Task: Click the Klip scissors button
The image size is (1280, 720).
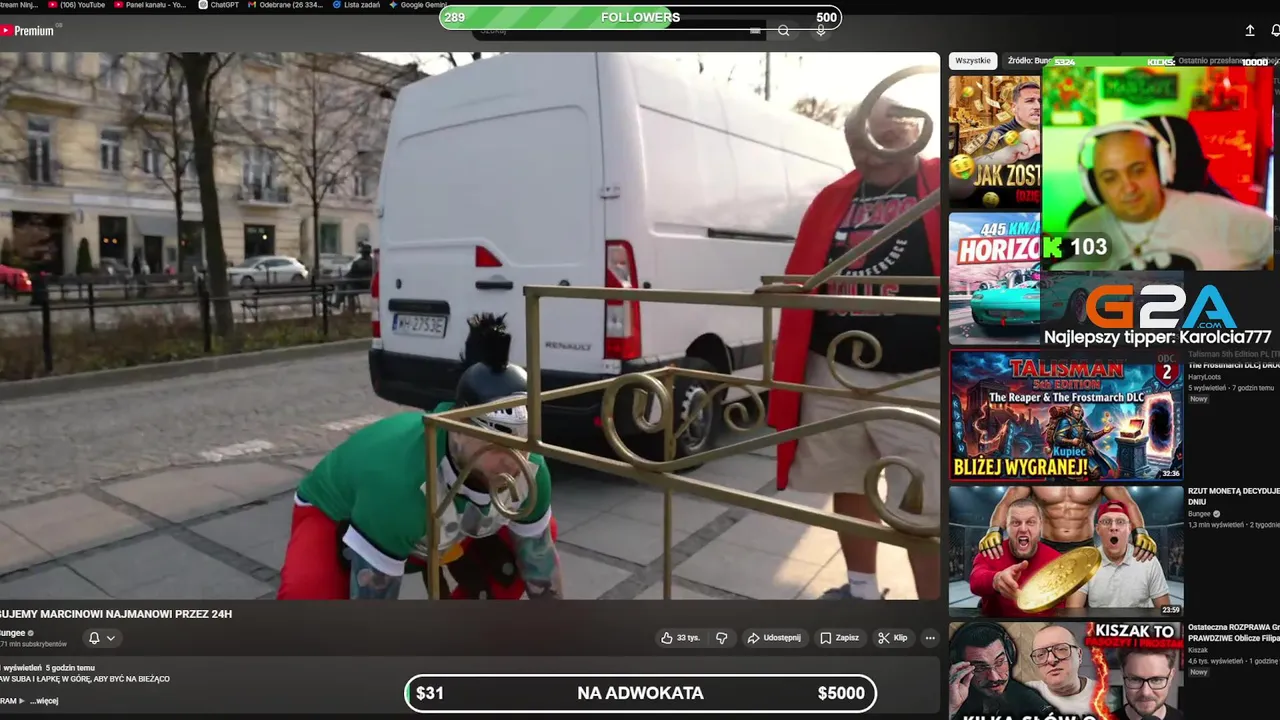Action: [x=893, y=638]
